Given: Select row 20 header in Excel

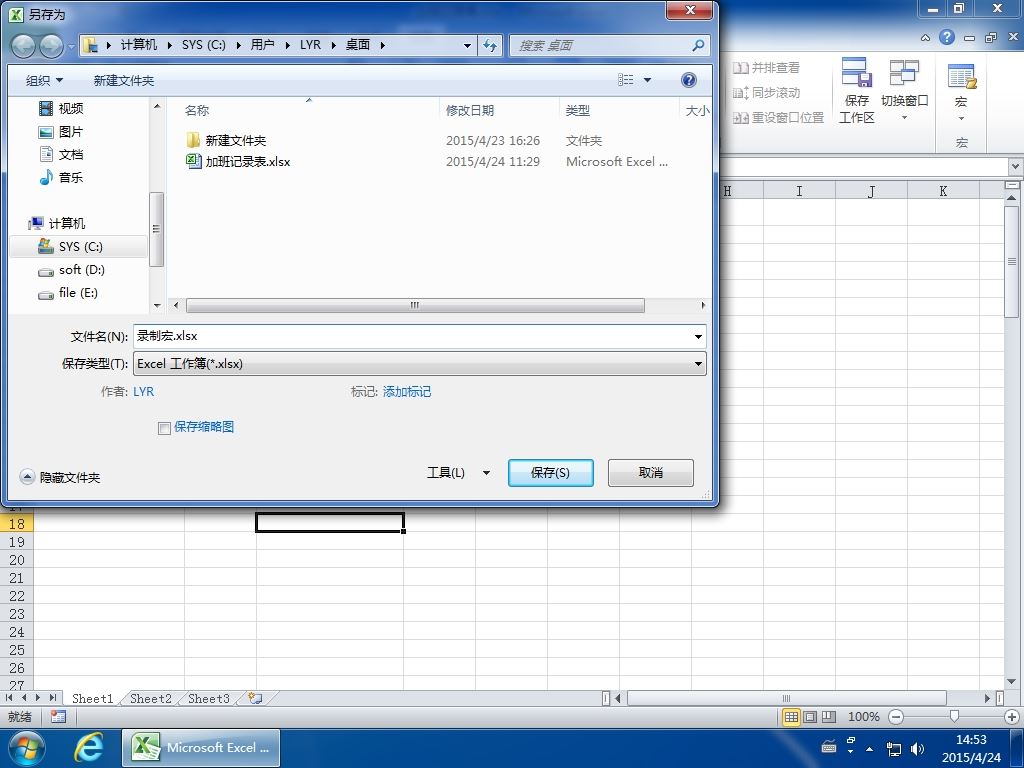Looking at the screenshot, I should pos(17,560).
